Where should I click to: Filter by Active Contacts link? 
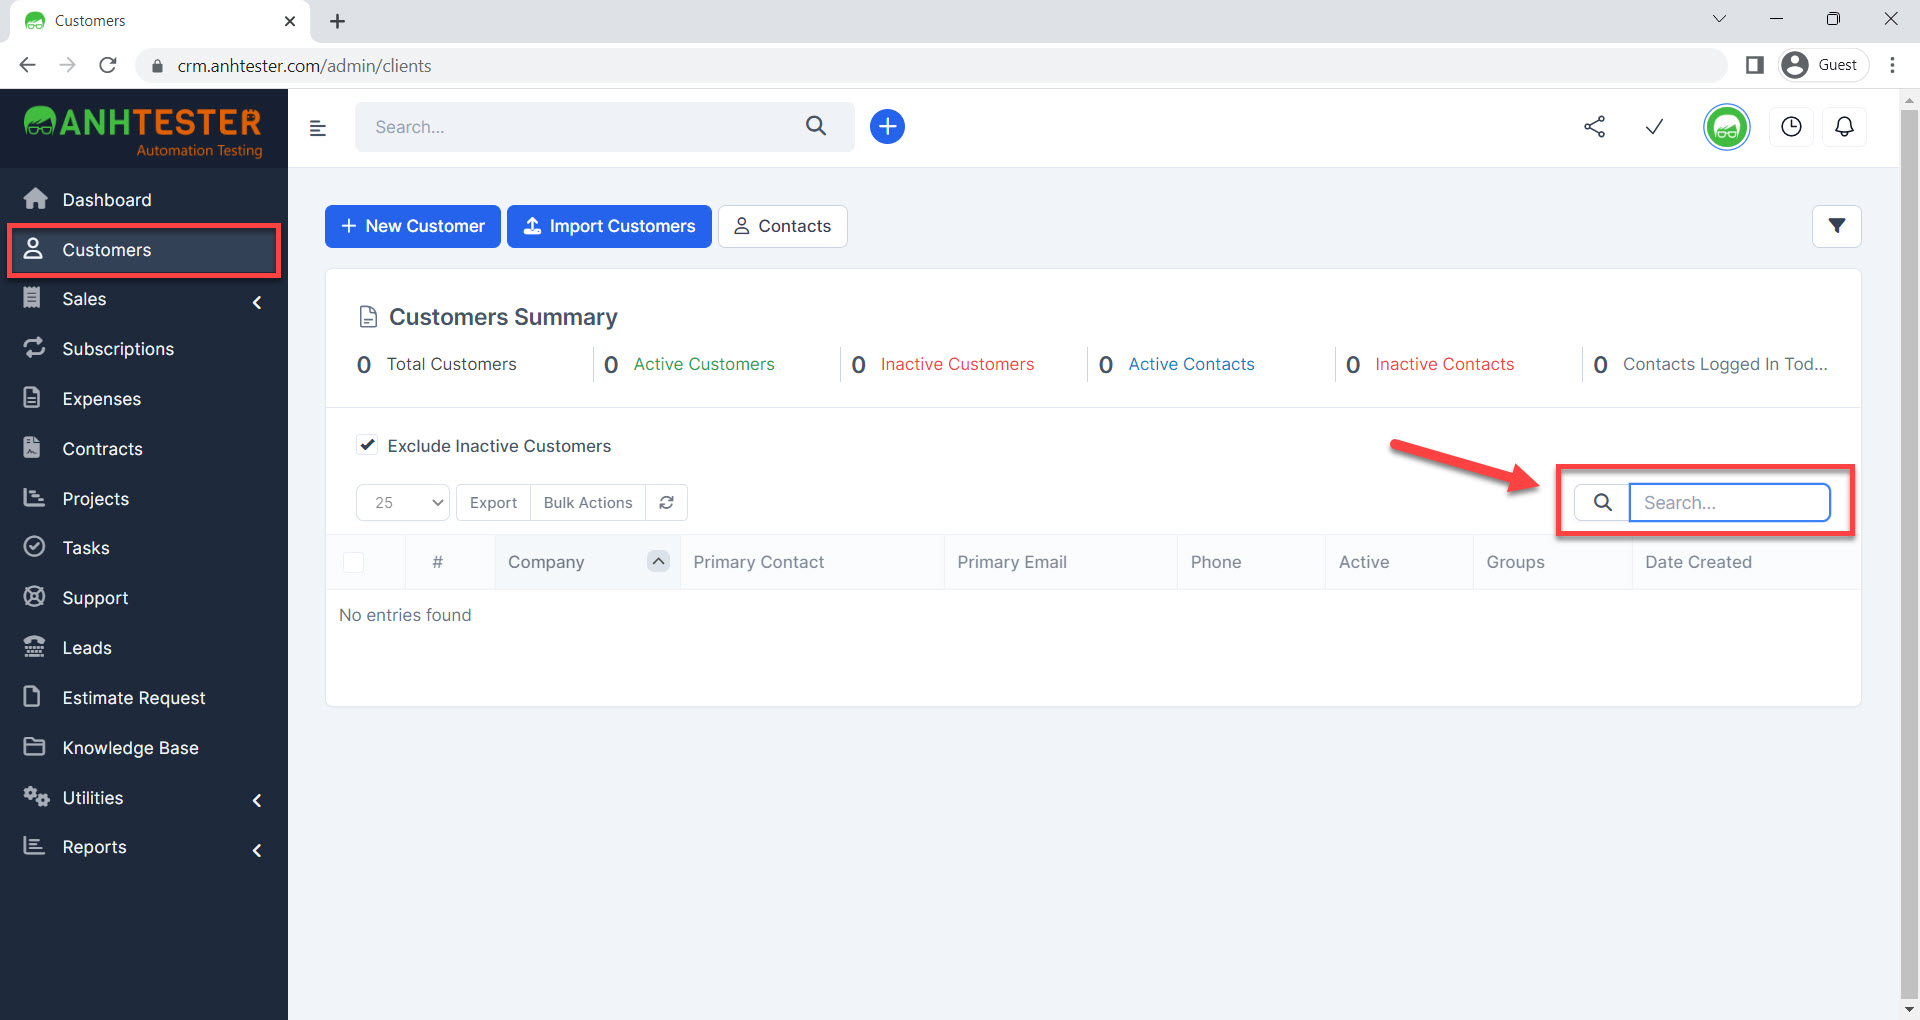1191,364
